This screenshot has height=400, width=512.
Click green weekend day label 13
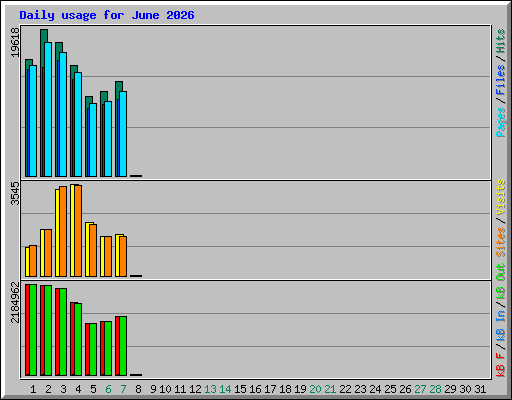pyautogui.click(x=210, y=389)
